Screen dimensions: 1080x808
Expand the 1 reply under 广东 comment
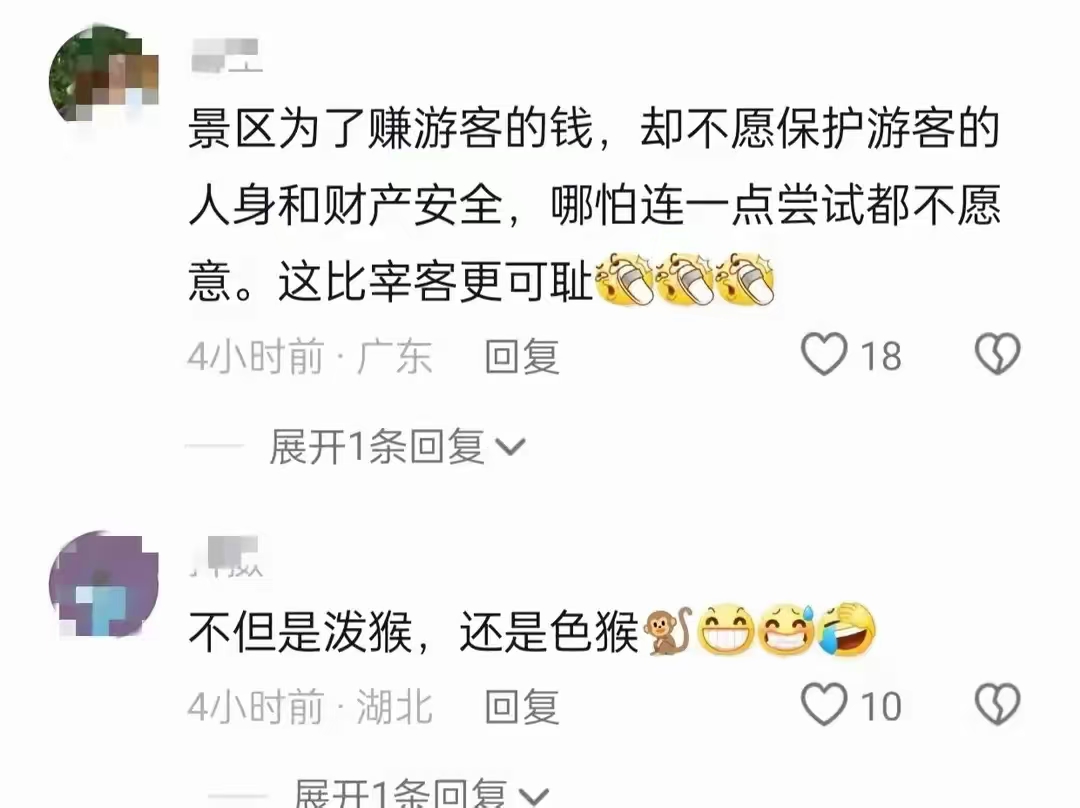(x=397, y=446)
